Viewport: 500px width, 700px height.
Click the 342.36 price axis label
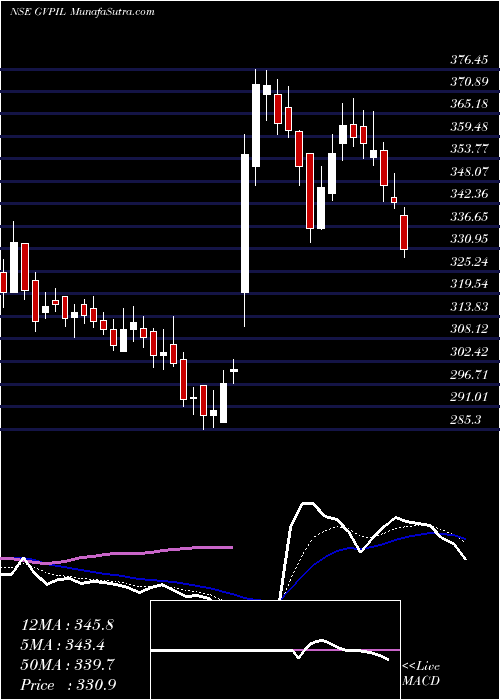tap(468, 195)
